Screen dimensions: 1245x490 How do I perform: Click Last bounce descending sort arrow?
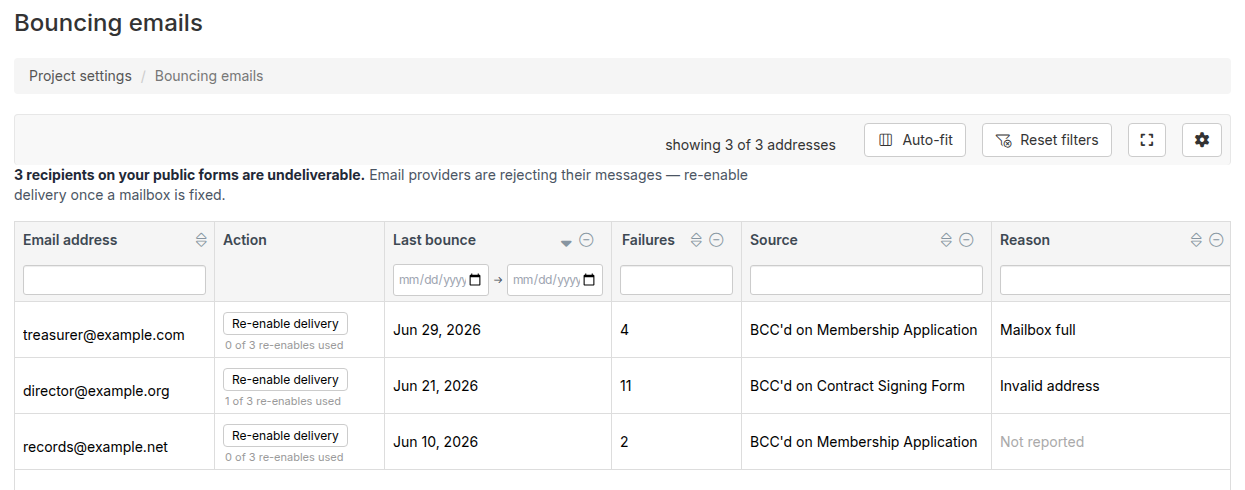click(x=566, y=241)
